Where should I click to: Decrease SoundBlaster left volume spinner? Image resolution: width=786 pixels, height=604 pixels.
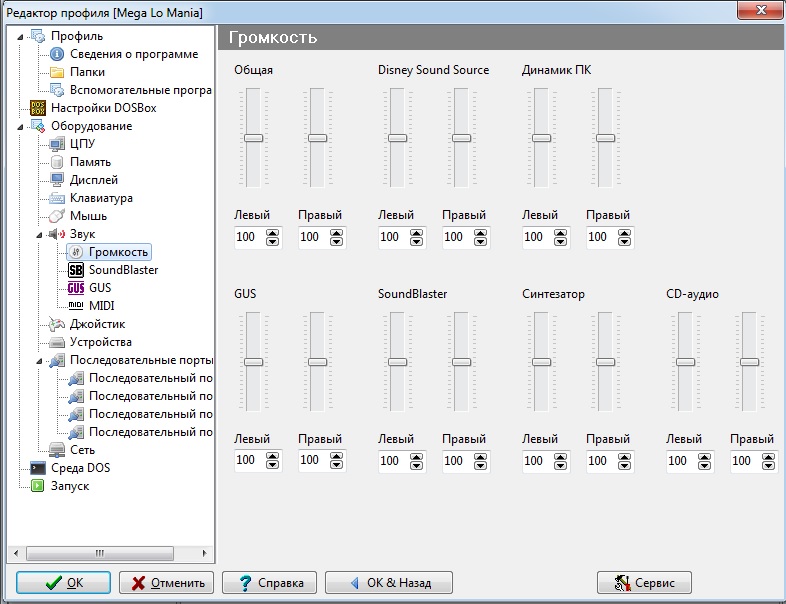(416, 465)
